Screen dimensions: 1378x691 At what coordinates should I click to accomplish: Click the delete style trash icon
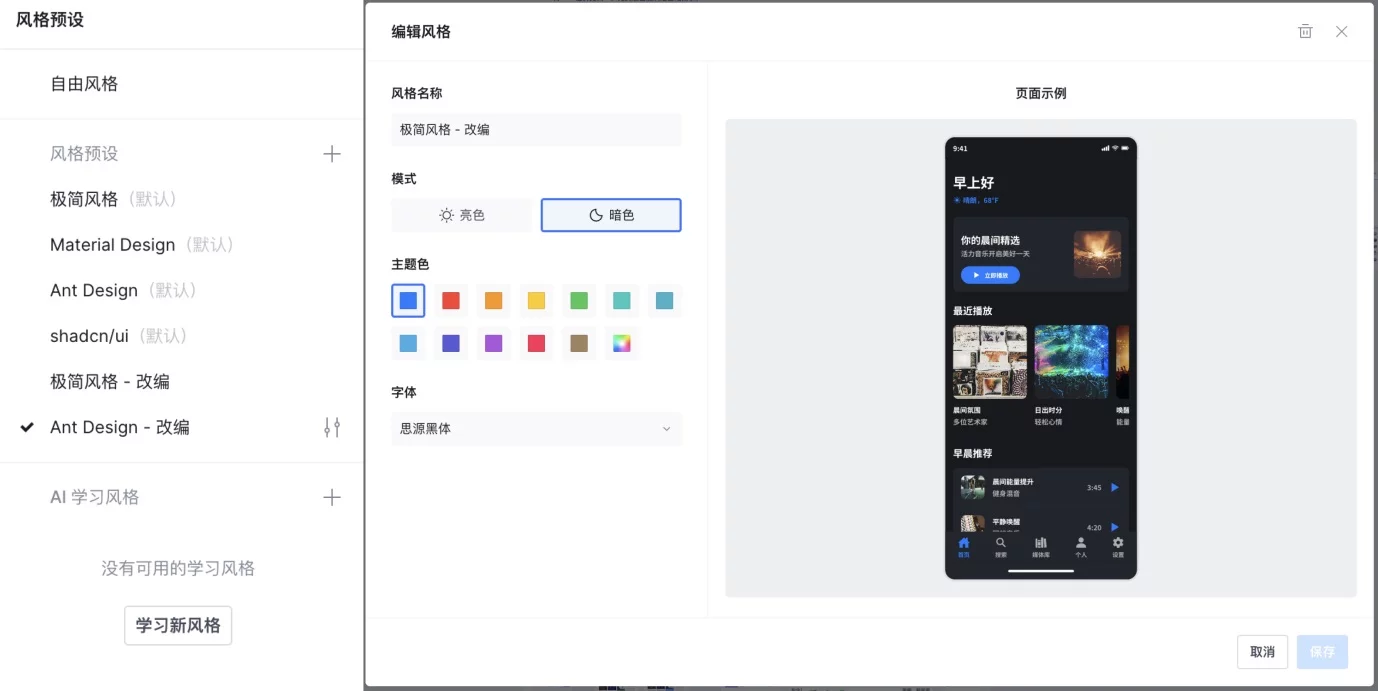coord(1305,31)
